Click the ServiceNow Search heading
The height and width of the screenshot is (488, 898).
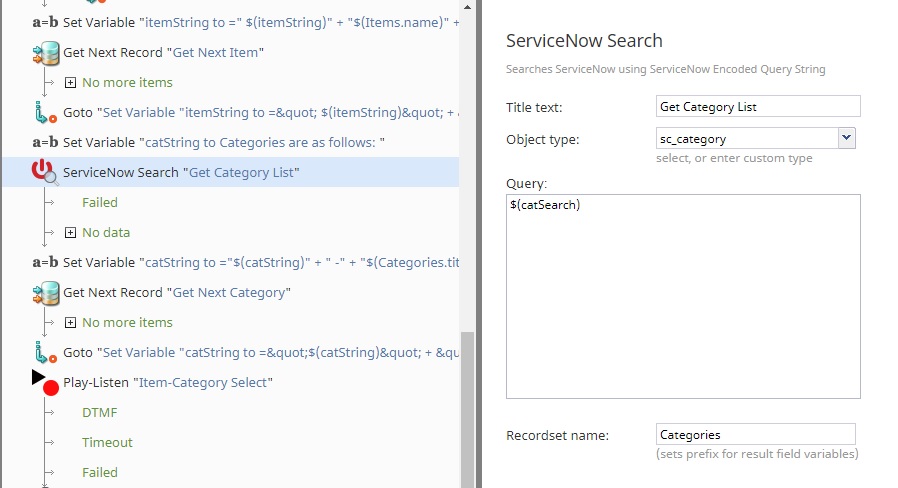point(584,41)
